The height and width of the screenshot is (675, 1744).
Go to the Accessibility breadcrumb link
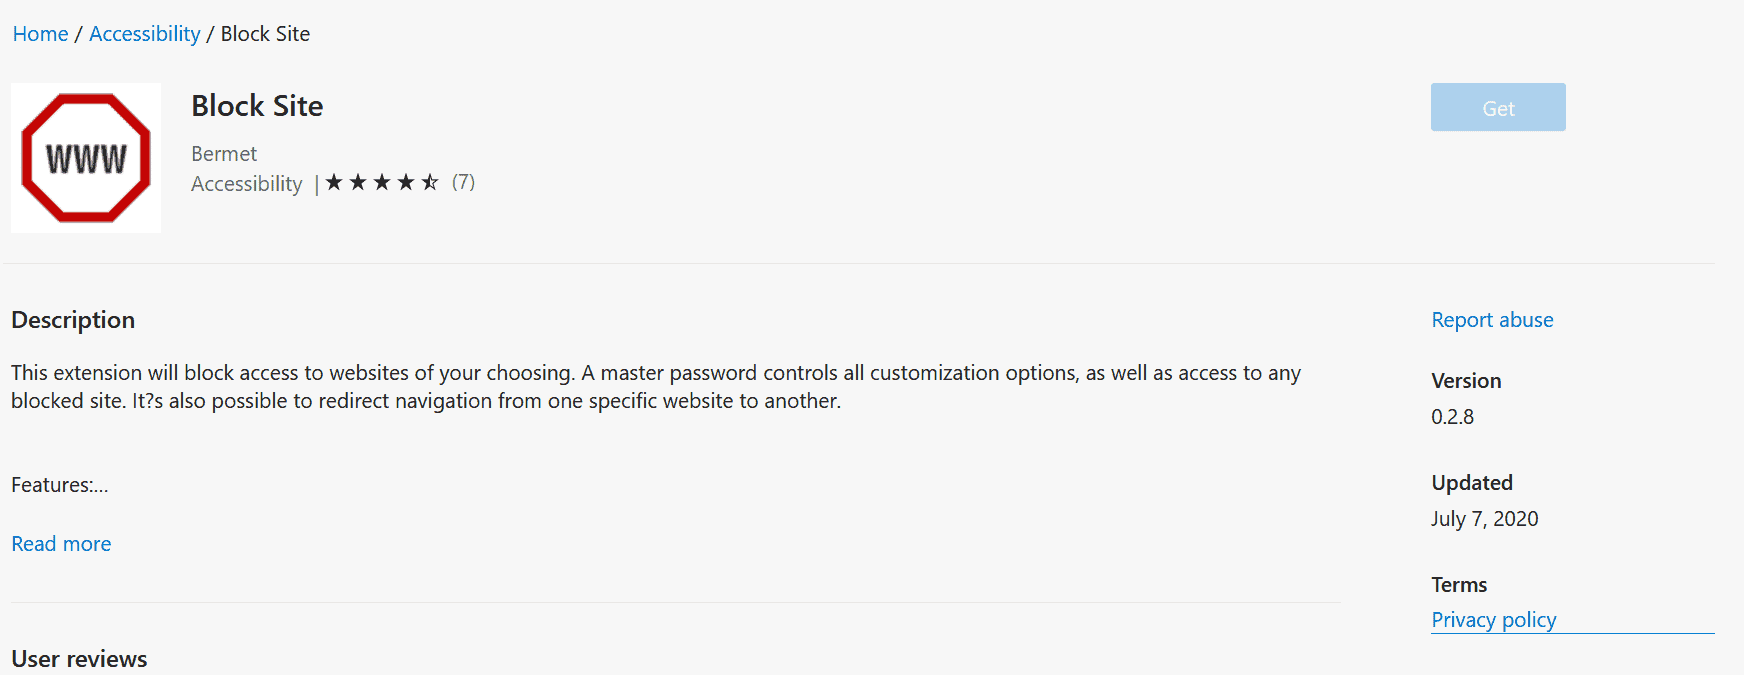tap(145, 34)
